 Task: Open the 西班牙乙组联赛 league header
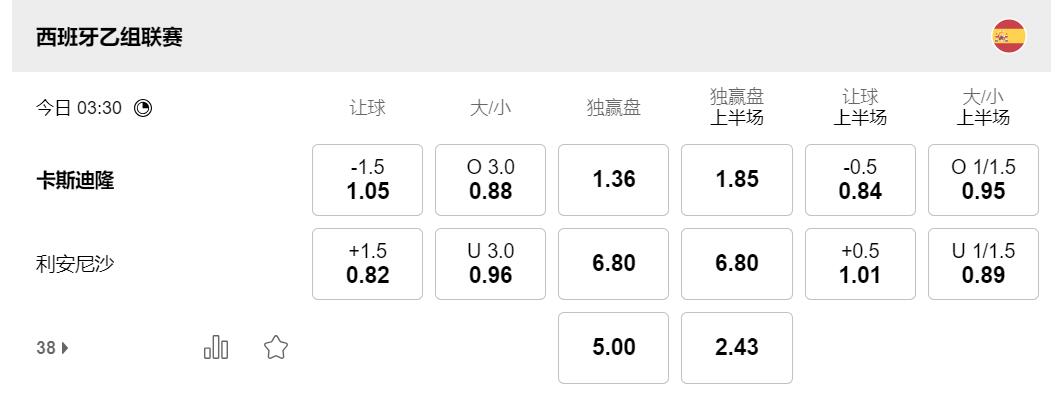click(x=109, y=38)
